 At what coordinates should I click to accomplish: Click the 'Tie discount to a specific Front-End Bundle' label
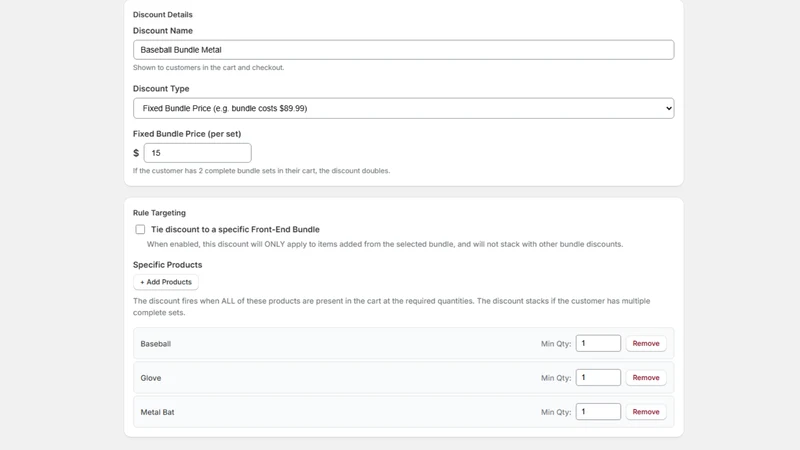(x=235, y=230)
